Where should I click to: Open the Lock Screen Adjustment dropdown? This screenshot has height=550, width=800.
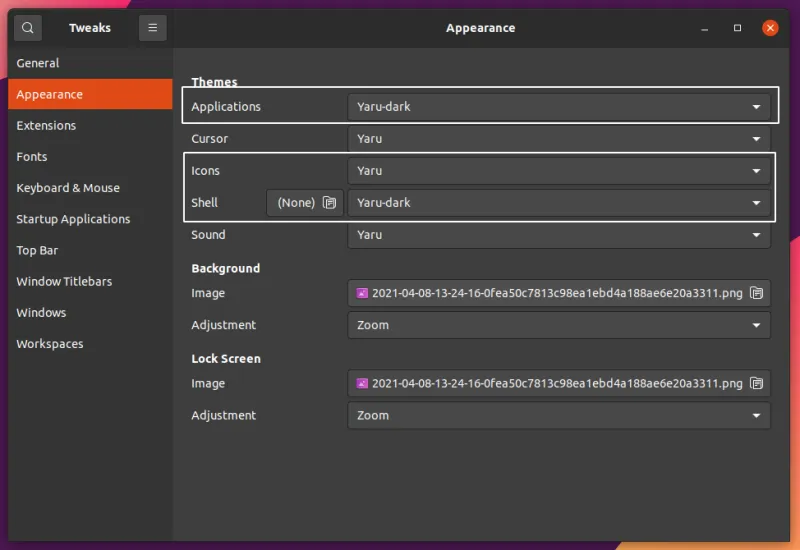(x=559, y=415)
